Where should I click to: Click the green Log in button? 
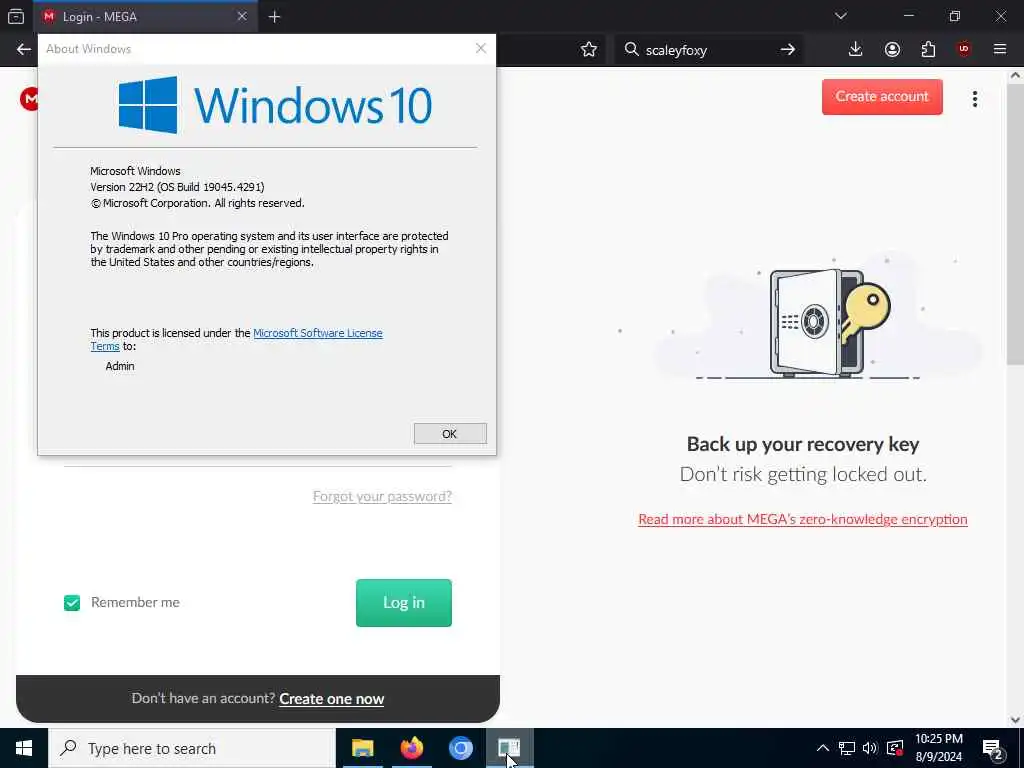click(404, 603)
